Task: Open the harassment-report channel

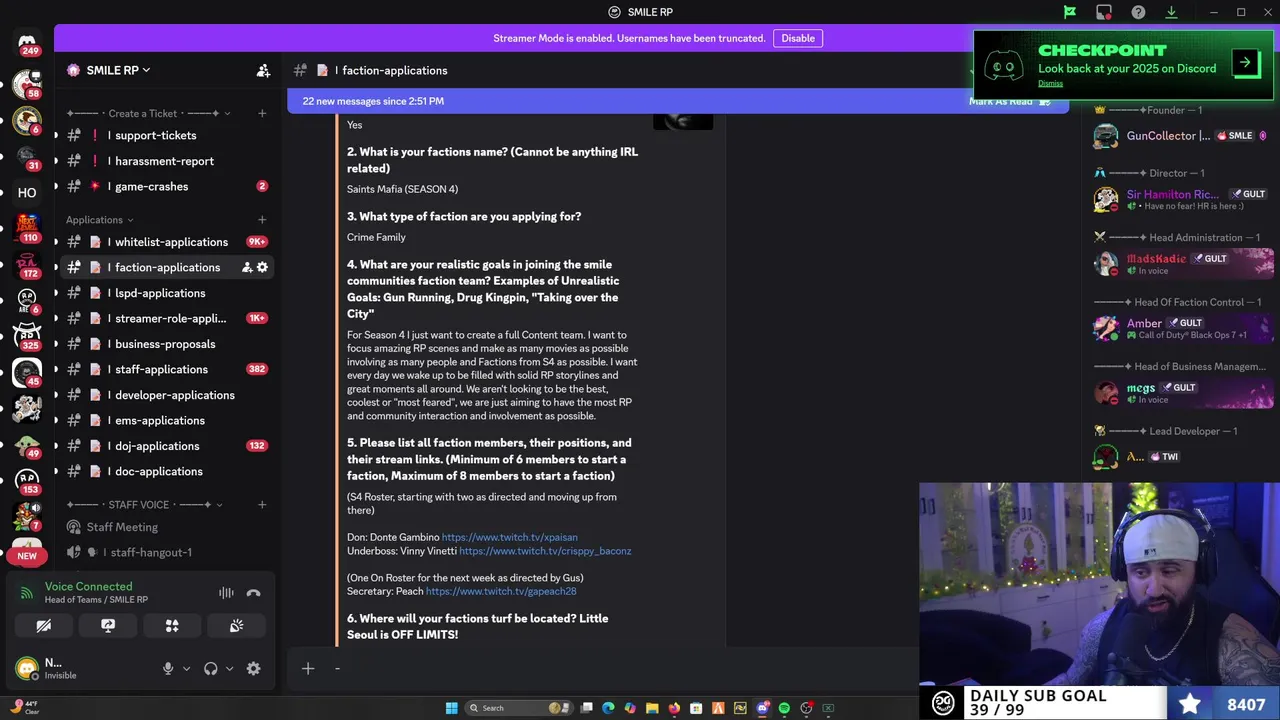Action: (166, 161)
